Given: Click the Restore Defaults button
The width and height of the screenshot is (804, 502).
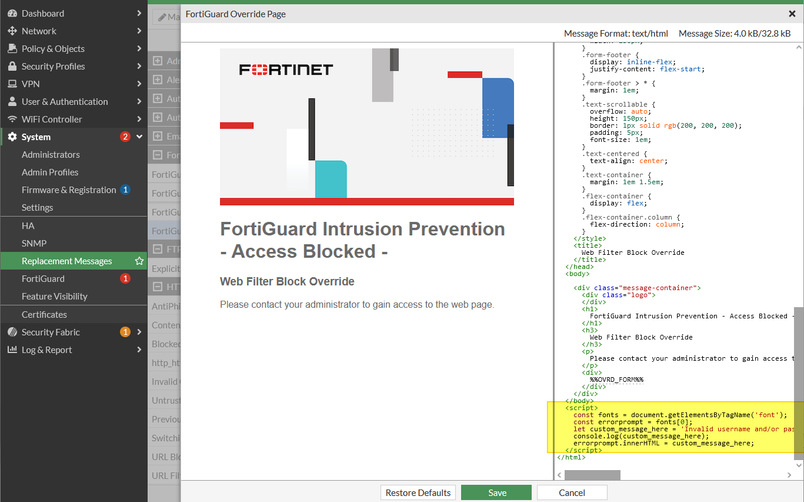Looking at the screenshot, I should coord(418,493).
